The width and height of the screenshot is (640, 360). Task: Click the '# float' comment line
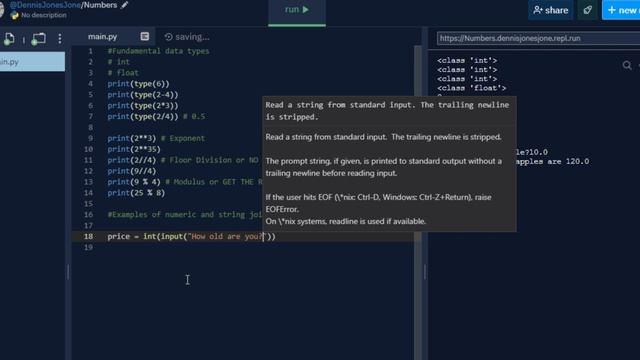tap(123, 73)
